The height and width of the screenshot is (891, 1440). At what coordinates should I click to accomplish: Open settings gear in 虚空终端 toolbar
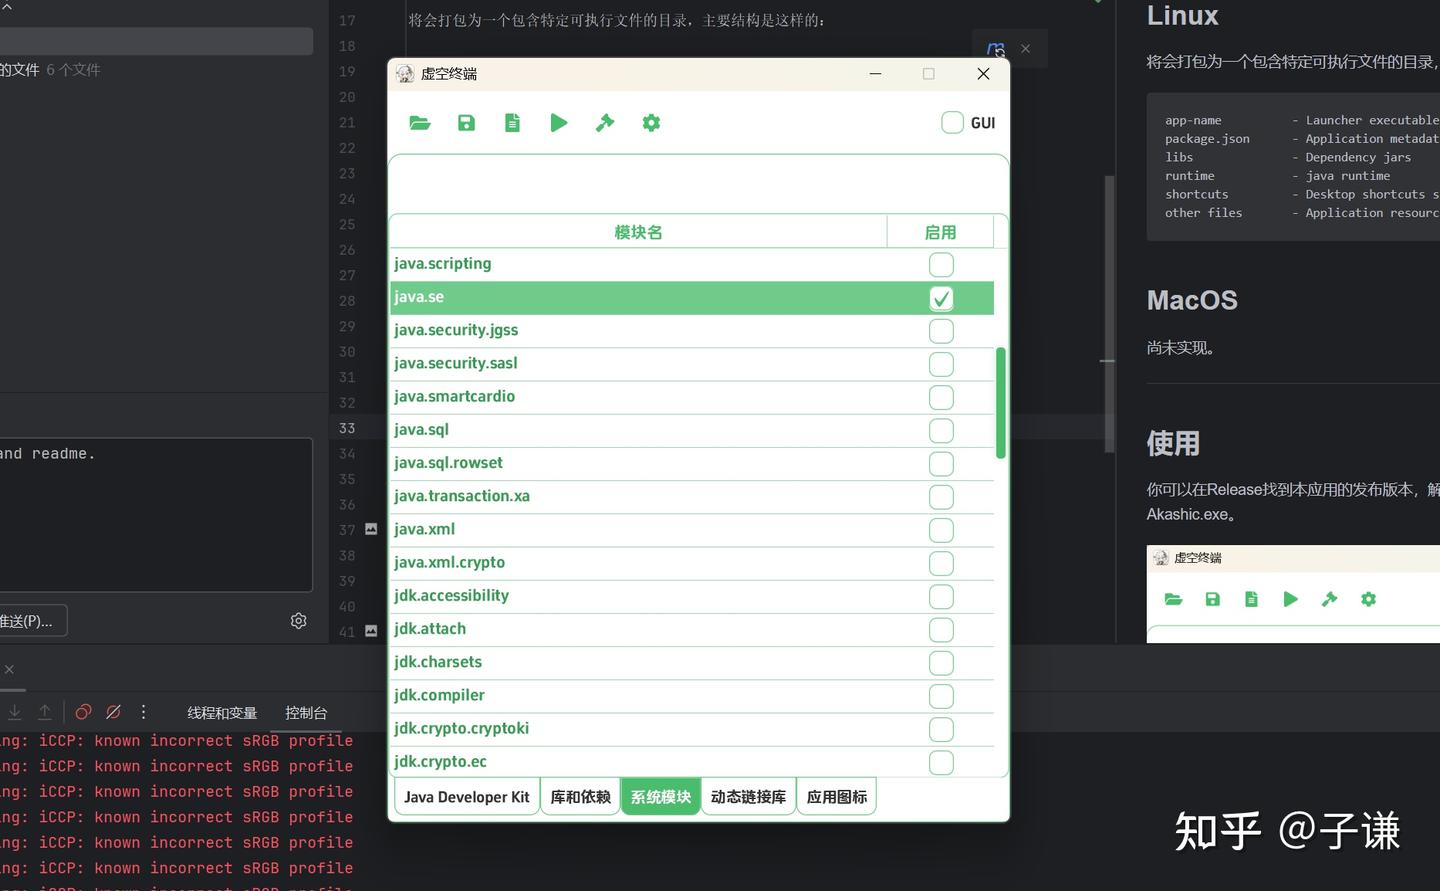(x=651, y=123)
